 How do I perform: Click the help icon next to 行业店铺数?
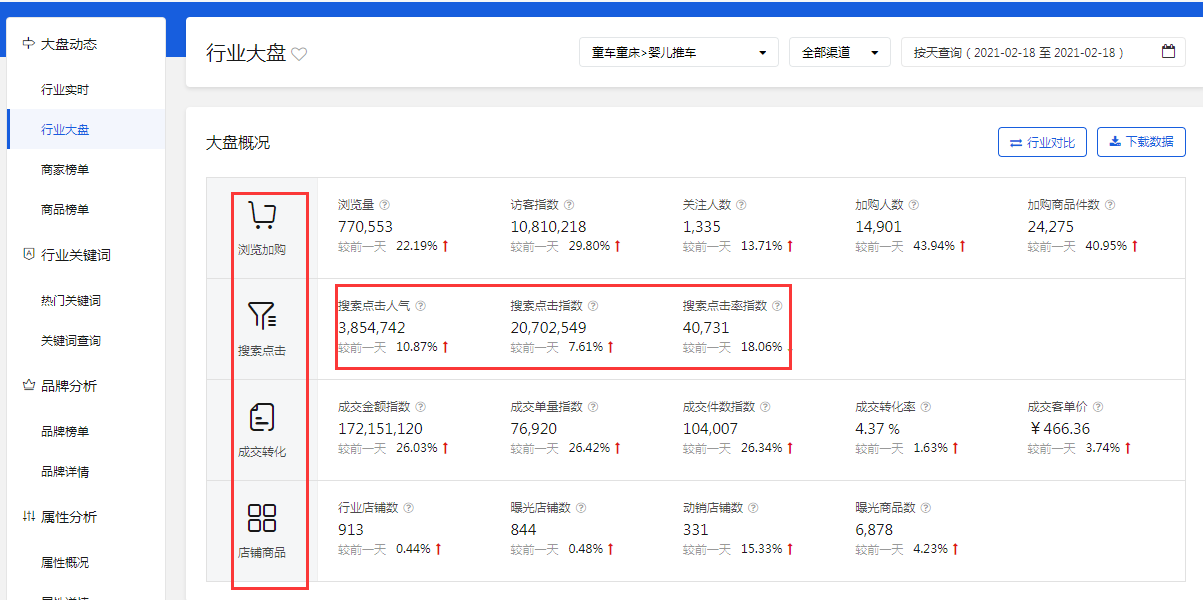pos(408,508)
